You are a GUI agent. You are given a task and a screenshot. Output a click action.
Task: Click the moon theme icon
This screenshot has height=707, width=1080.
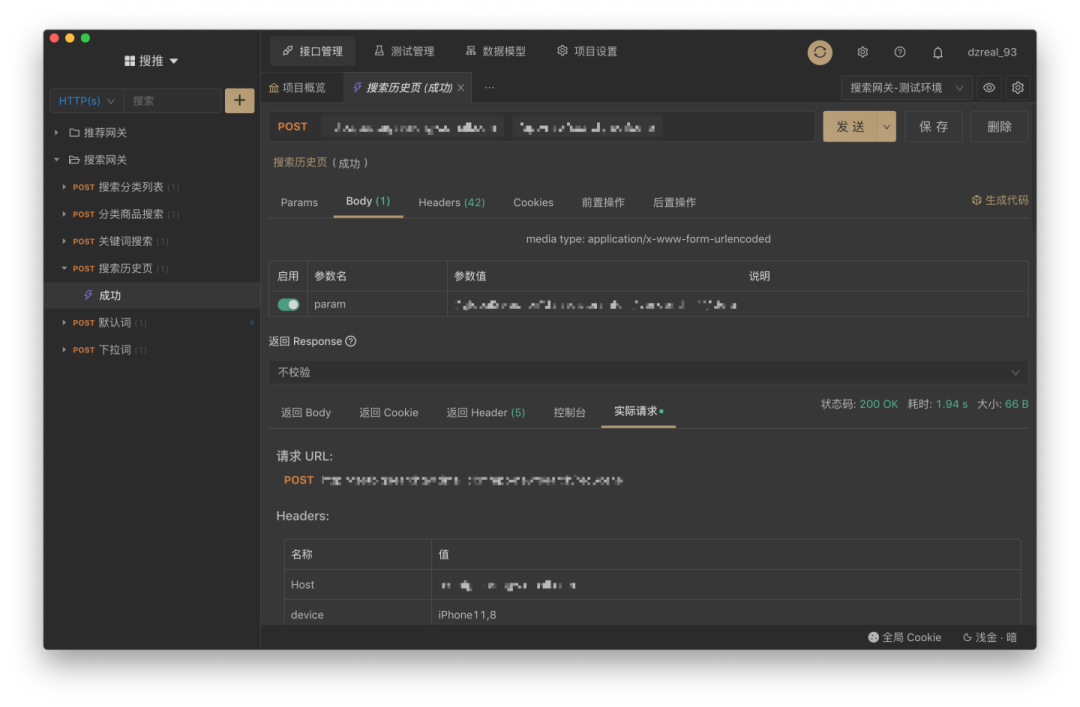[x=967, y=637]
